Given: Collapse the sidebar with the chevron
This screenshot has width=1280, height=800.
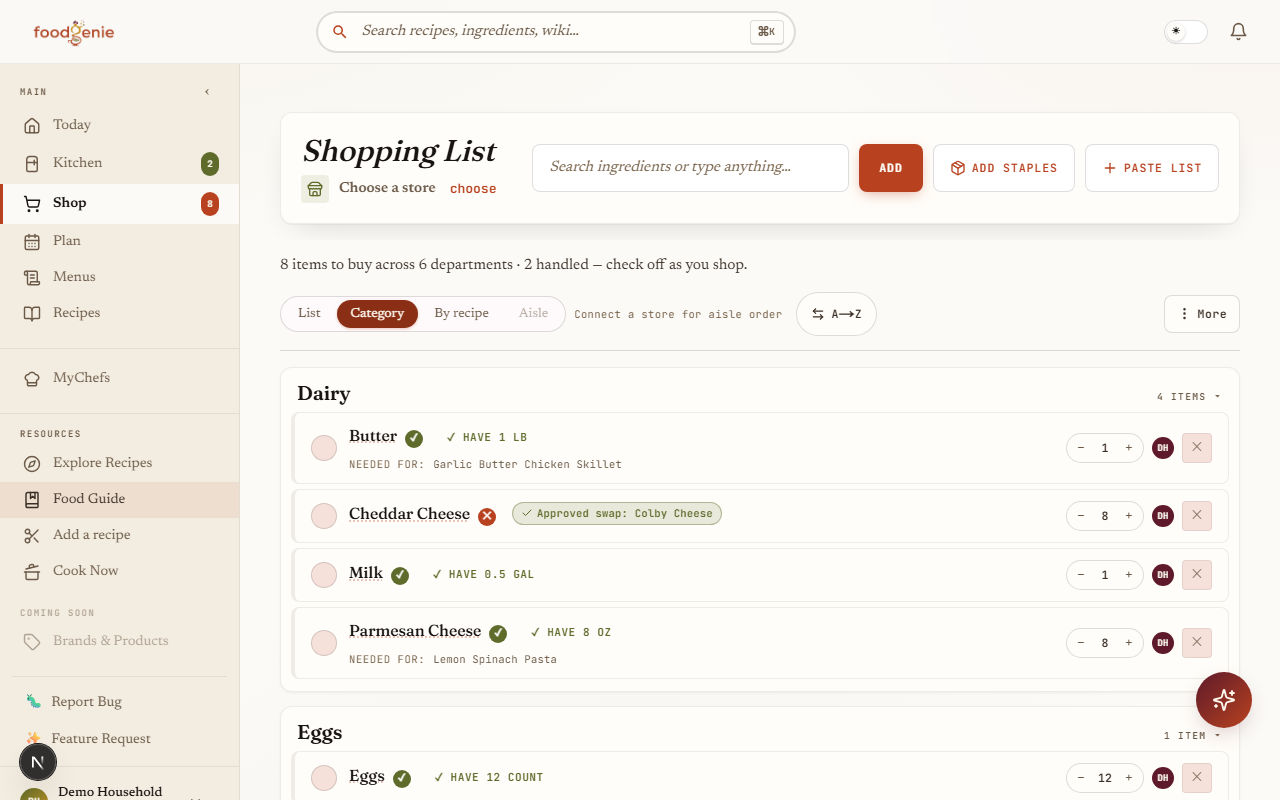Looking at the screenshot, I should coord(207,92).
